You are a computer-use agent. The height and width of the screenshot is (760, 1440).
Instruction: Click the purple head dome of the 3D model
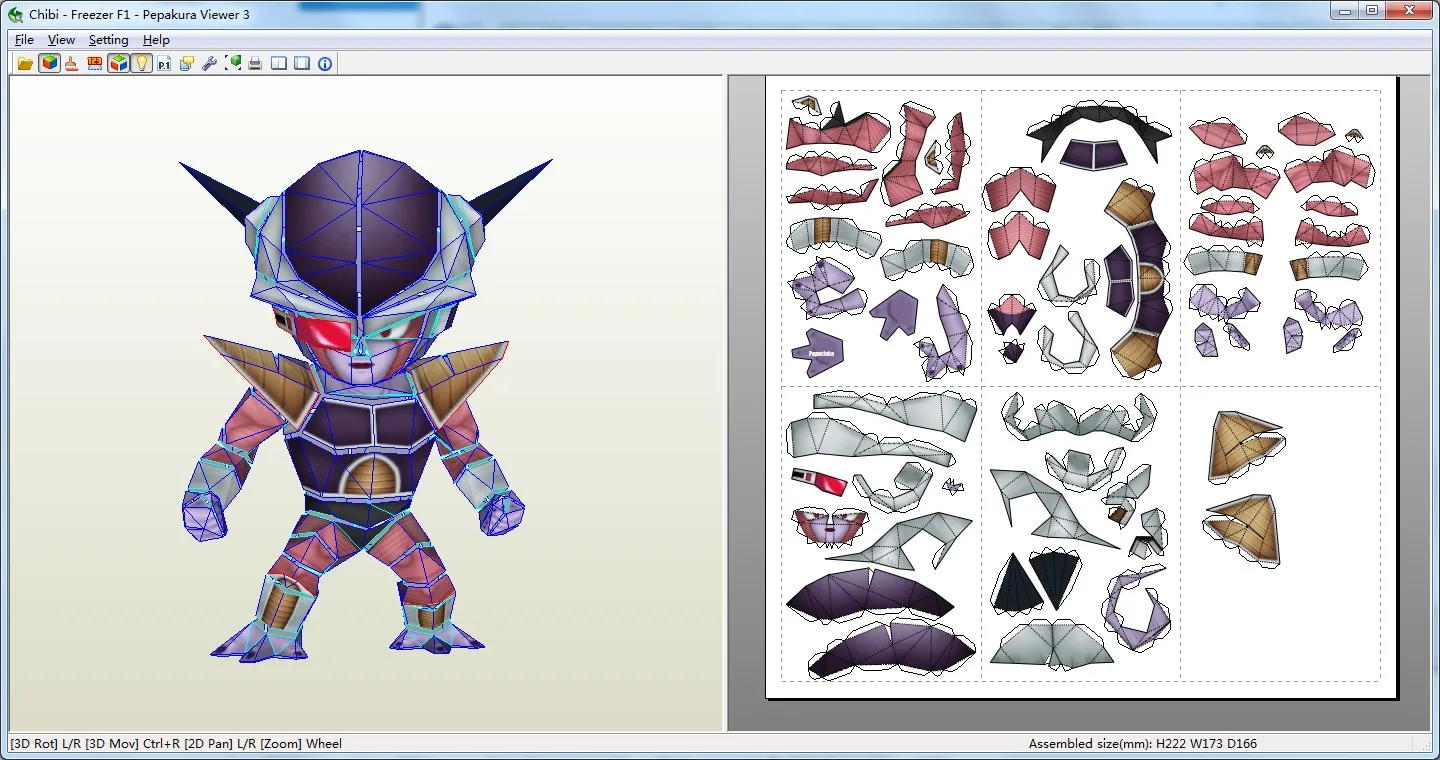(x=361, y=232)
